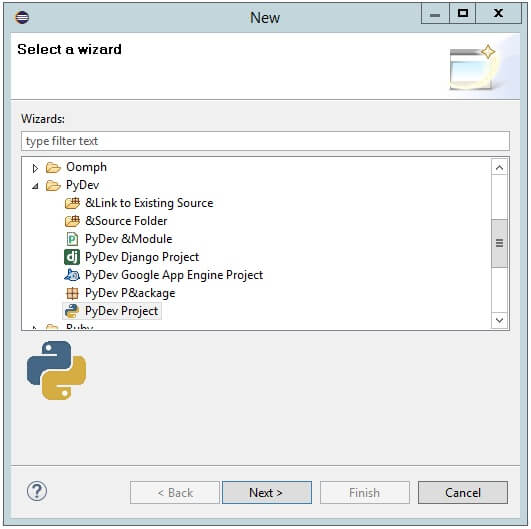Click the wizard list scroll-down arrow

pyautogui.click(x=499, y=320)
